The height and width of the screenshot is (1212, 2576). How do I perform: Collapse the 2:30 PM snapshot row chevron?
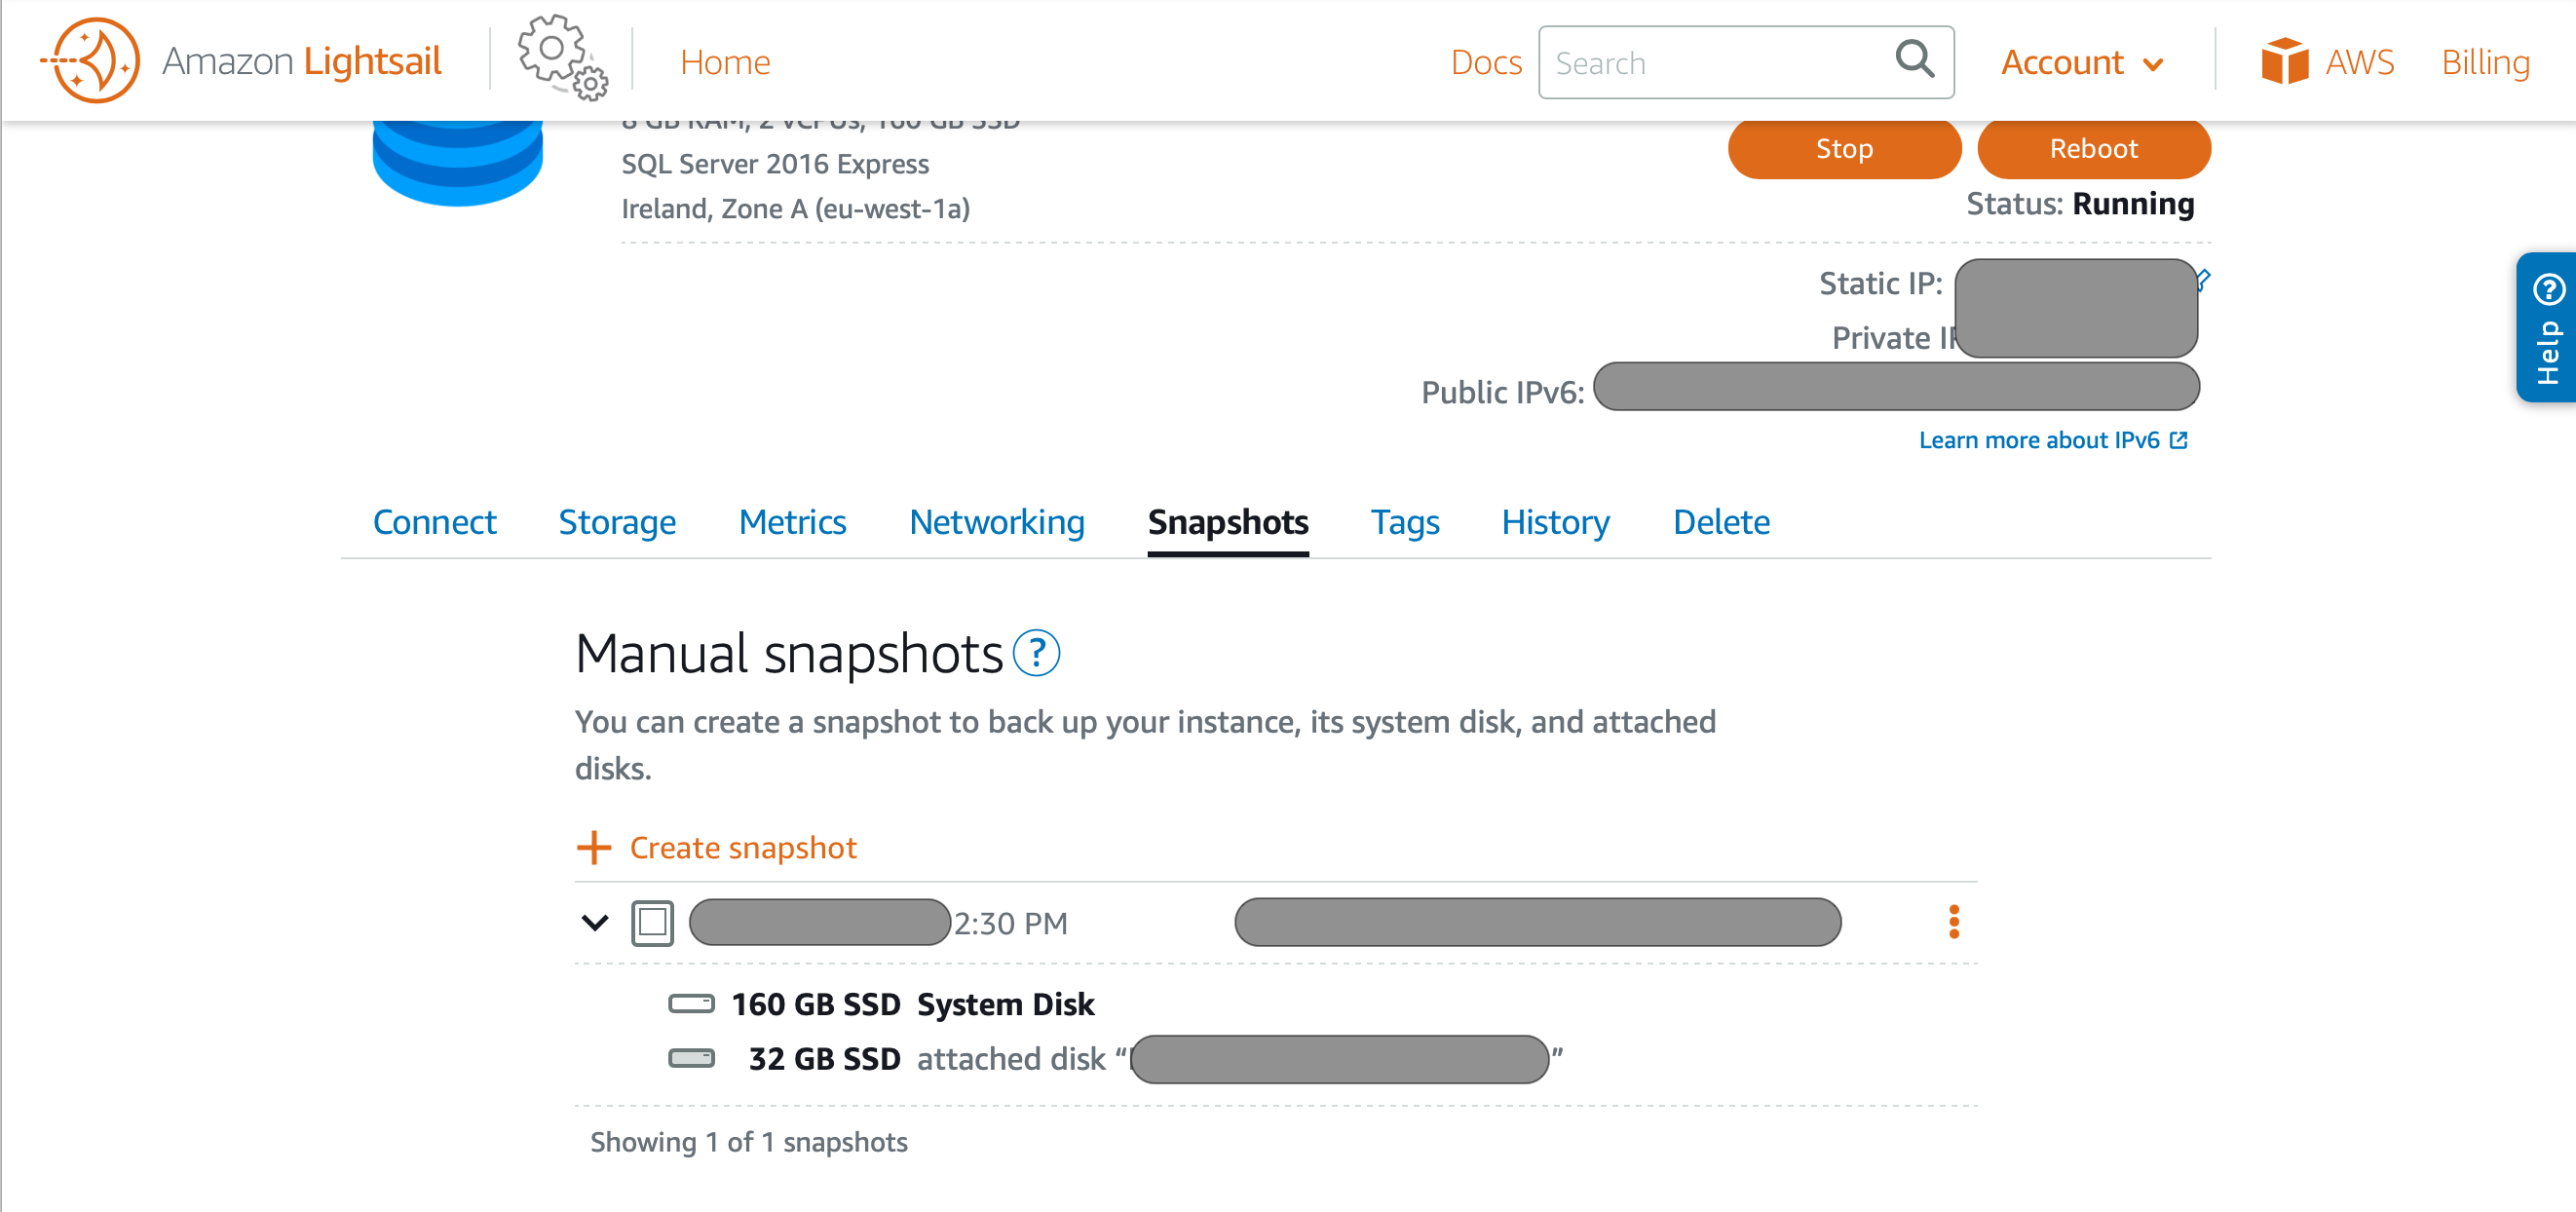(x=594, y=922)
